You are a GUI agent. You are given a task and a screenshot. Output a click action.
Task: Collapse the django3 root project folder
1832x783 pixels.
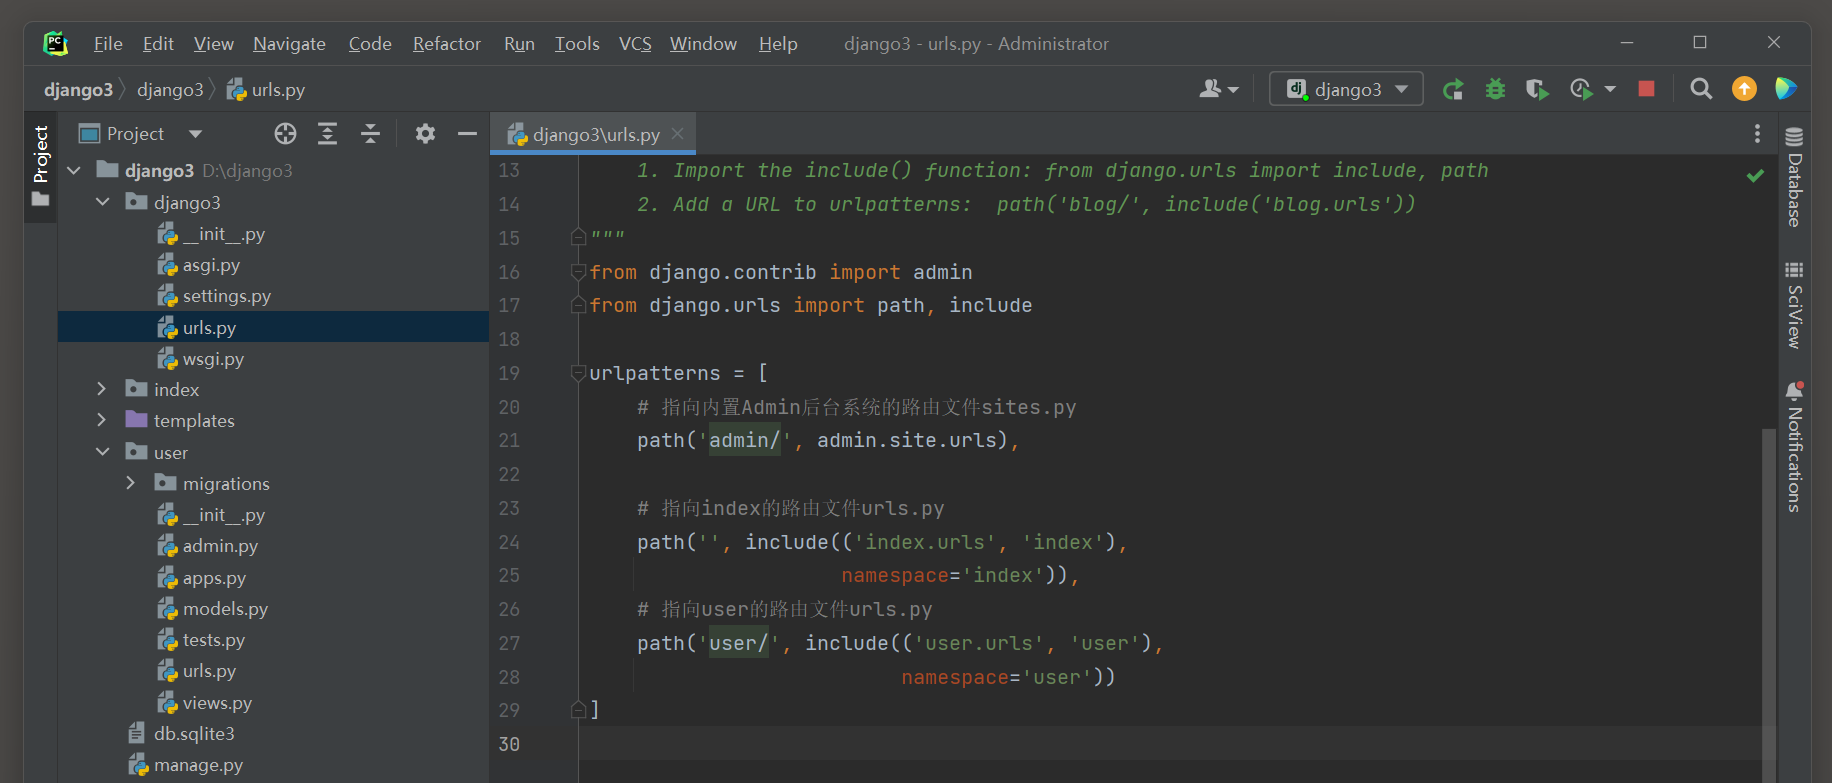pos(74,171)
